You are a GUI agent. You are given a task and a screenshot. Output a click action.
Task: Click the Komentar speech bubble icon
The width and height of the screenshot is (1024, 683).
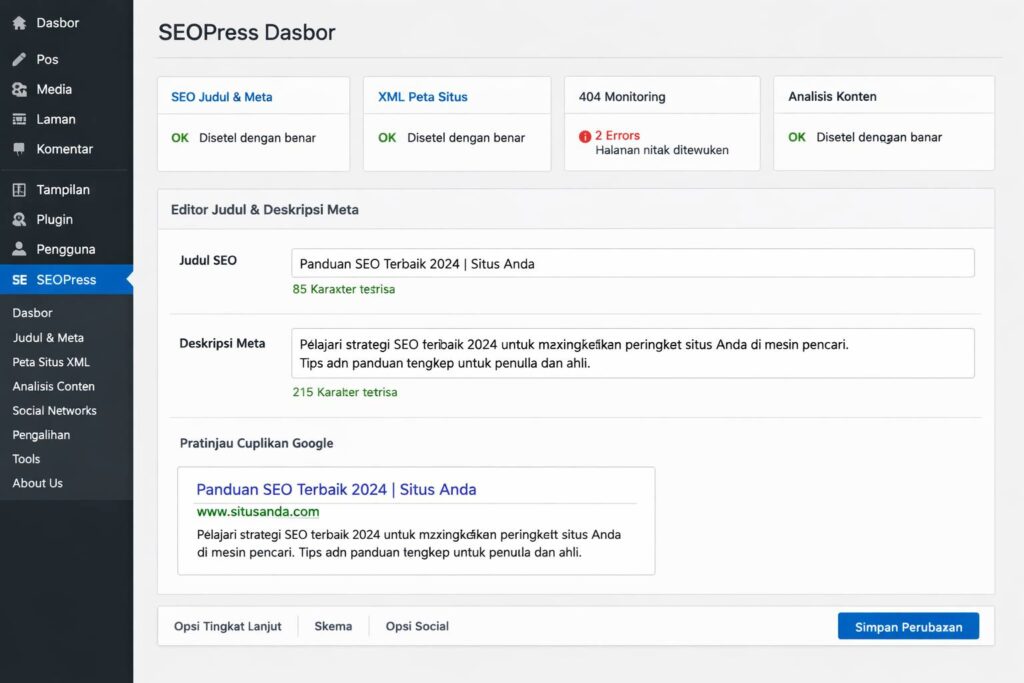point(19,149)
